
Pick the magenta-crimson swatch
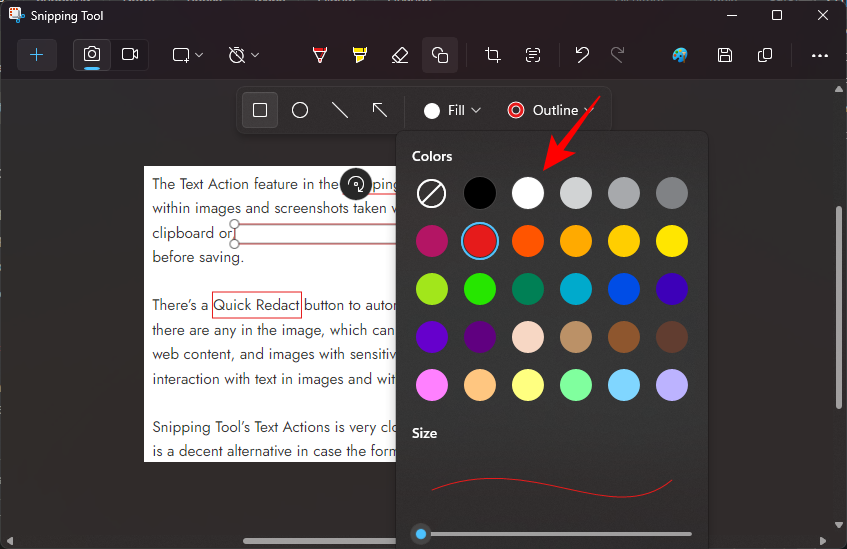[432, 241]
